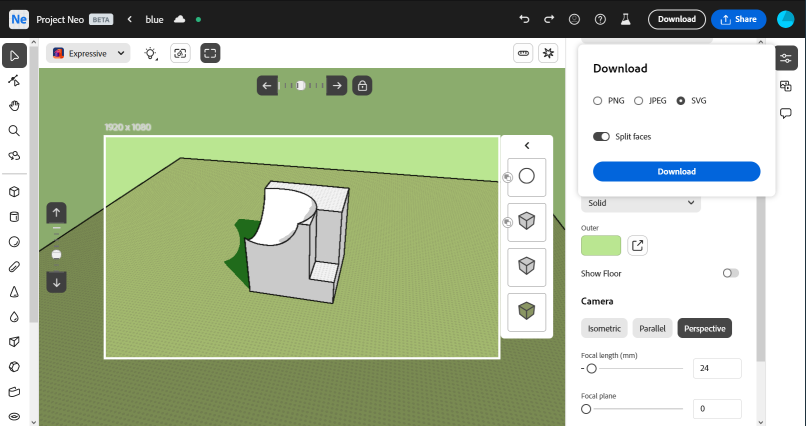Open the help question mark icon
This screenshot has height=426, width=806.
[x=600, y=19]
